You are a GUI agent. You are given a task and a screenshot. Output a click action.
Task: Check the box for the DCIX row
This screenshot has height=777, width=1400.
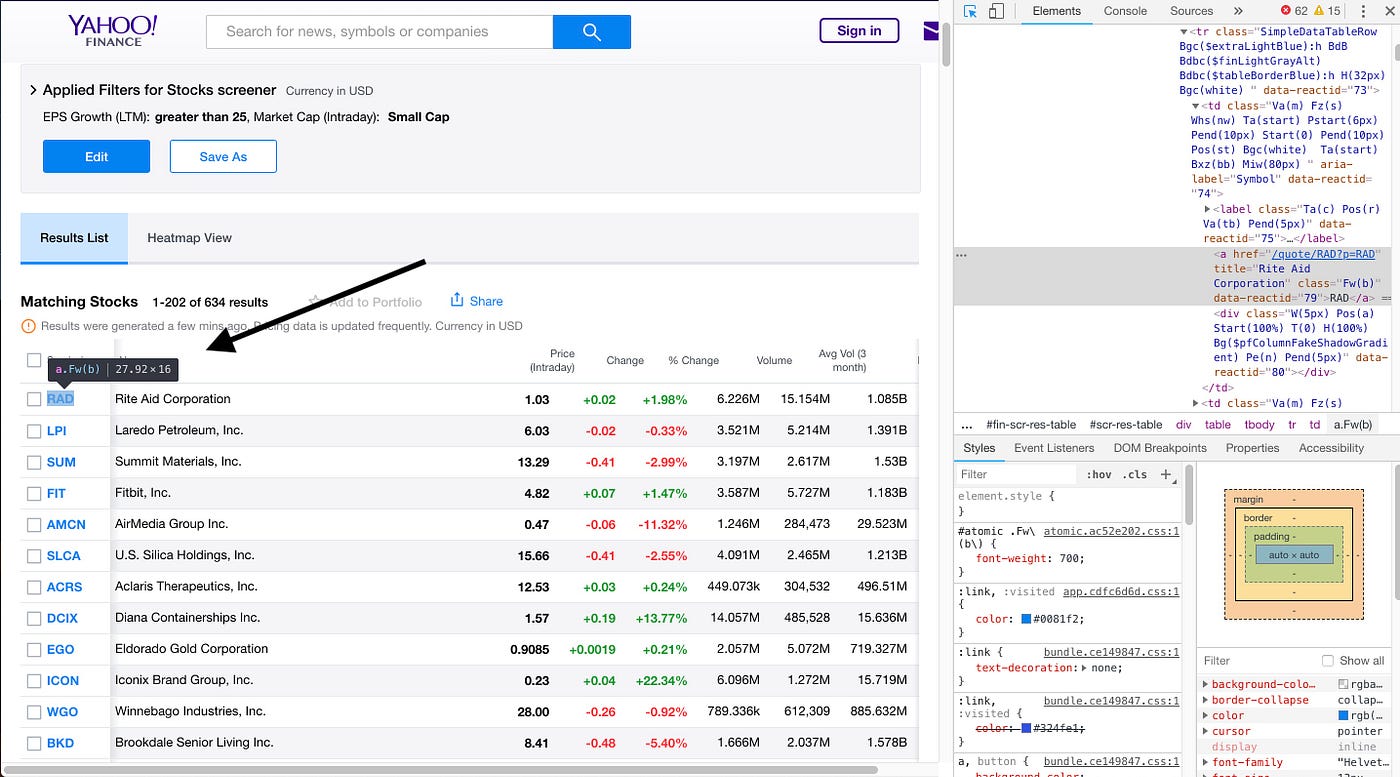tap(34, 618)
